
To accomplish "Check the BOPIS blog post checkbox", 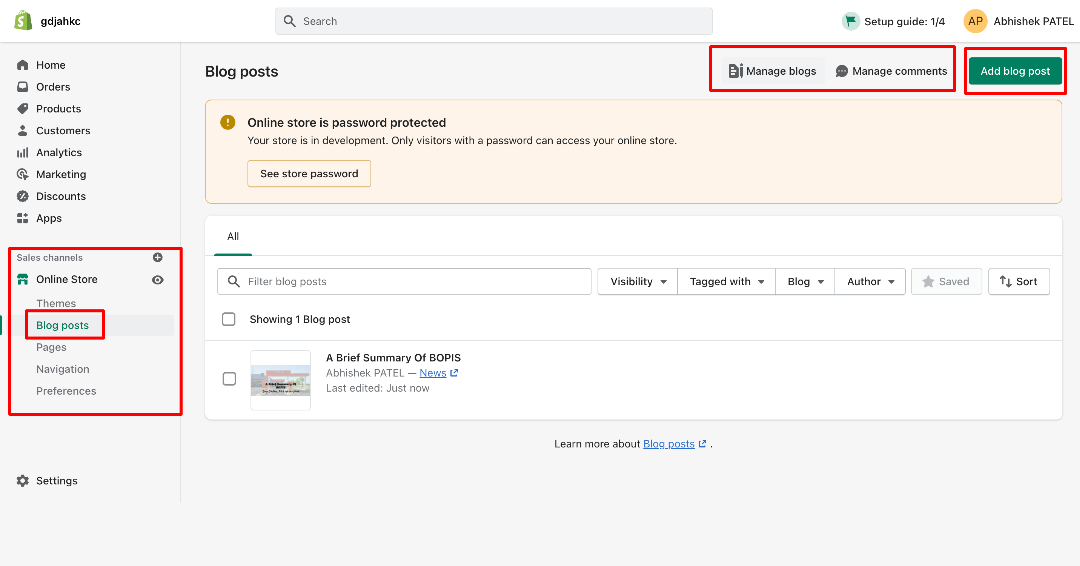I will click(229, 379).
